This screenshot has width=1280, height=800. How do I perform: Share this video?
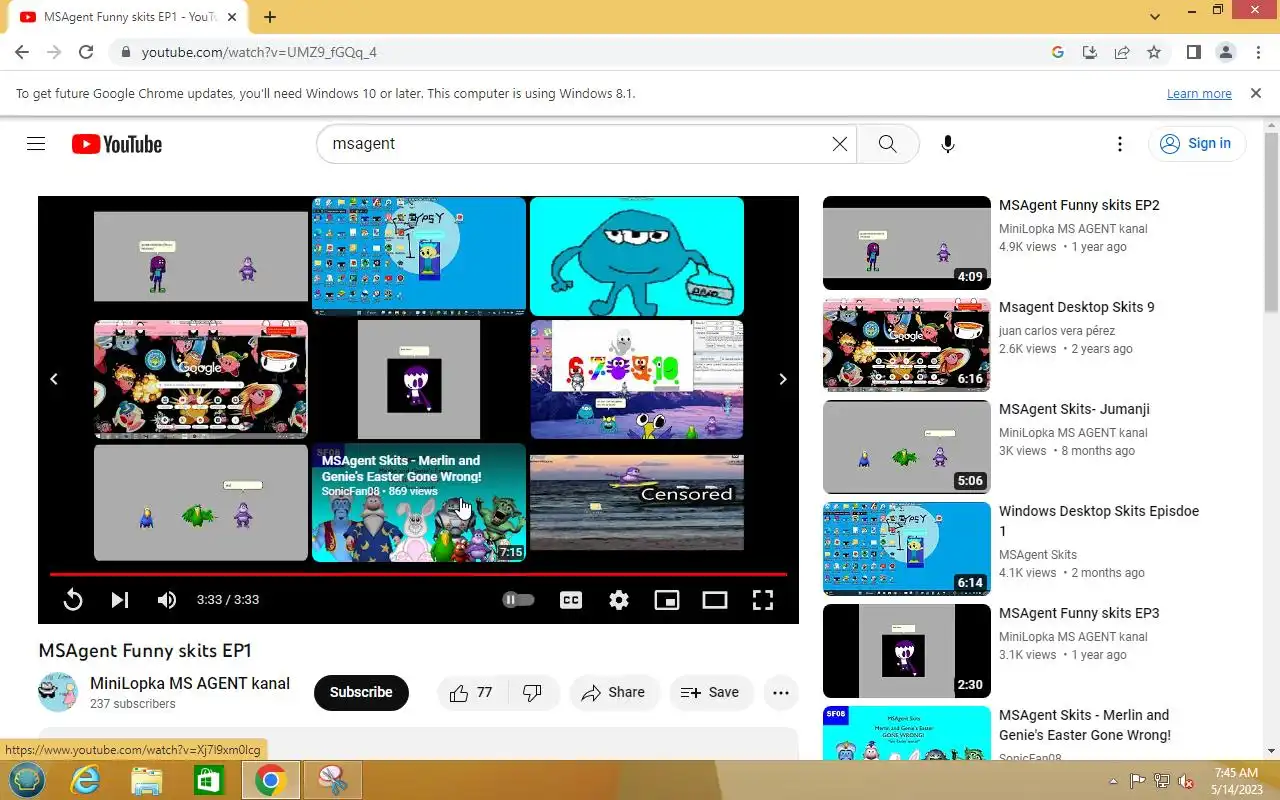coord(613,692)
